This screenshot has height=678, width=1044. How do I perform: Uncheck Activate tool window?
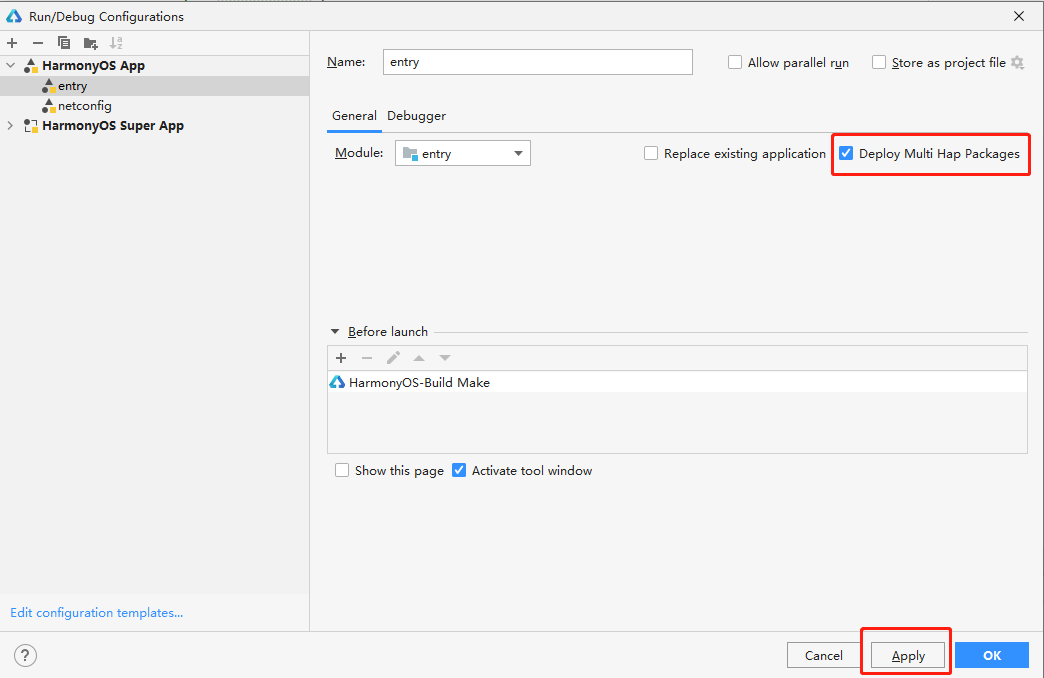[459, 471]
